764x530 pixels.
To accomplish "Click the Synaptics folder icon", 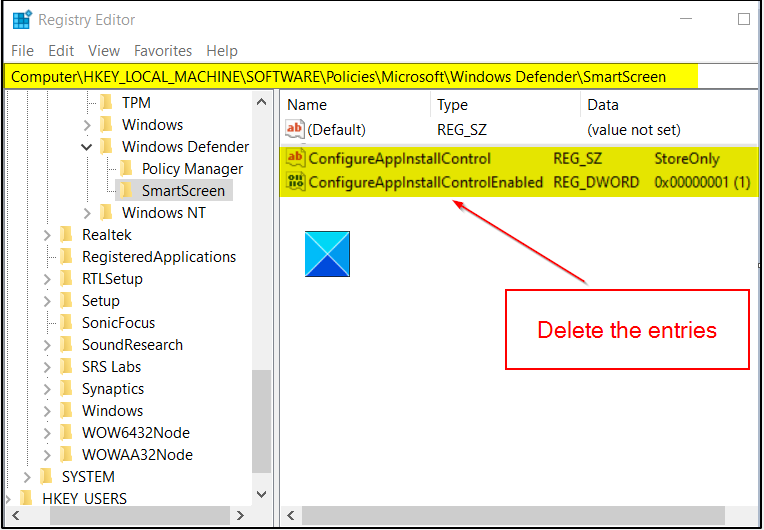I will click(66, 388).
